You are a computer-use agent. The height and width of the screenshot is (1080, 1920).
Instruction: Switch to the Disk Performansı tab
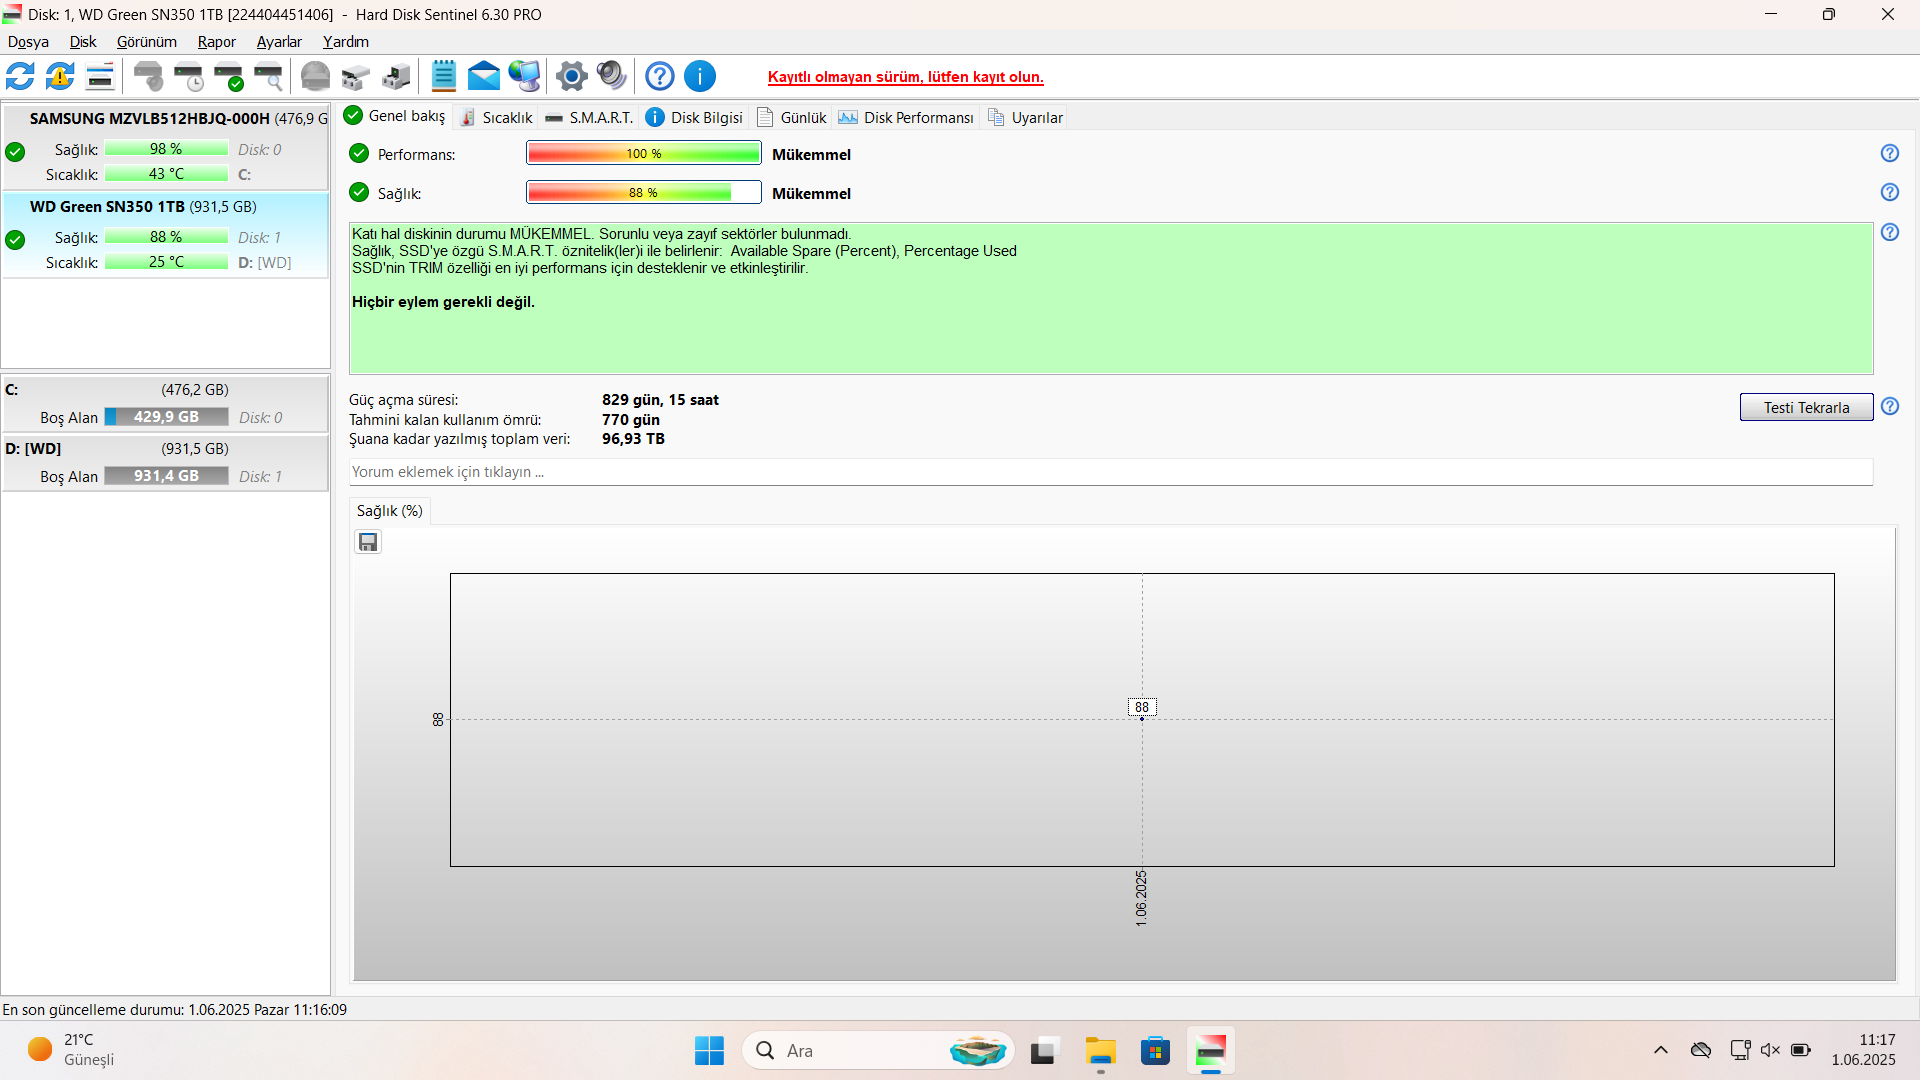point(906,117)
